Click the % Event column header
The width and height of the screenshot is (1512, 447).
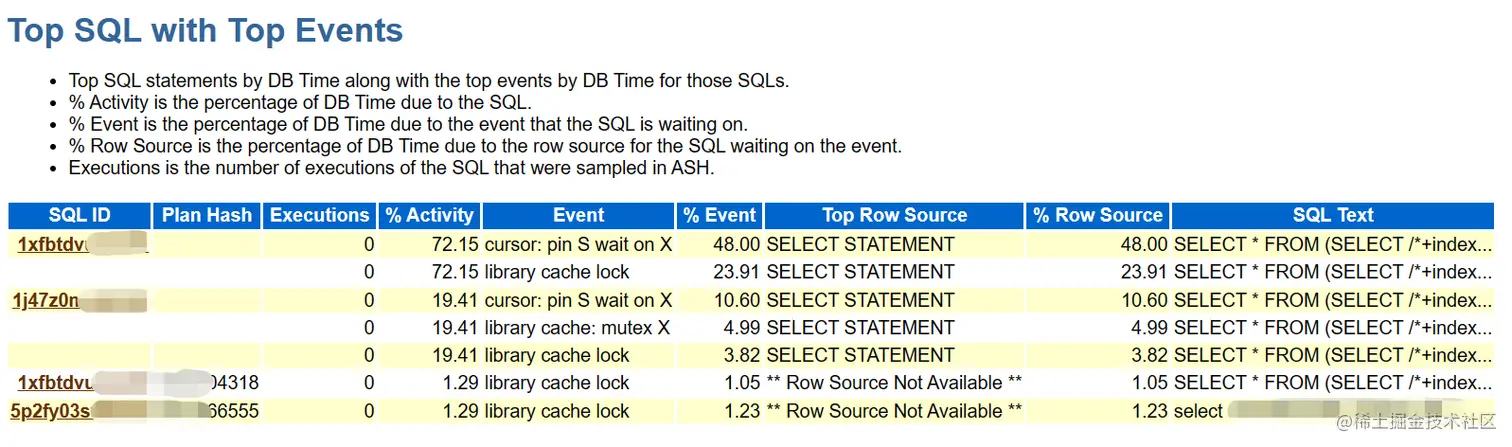click(720, 215)
